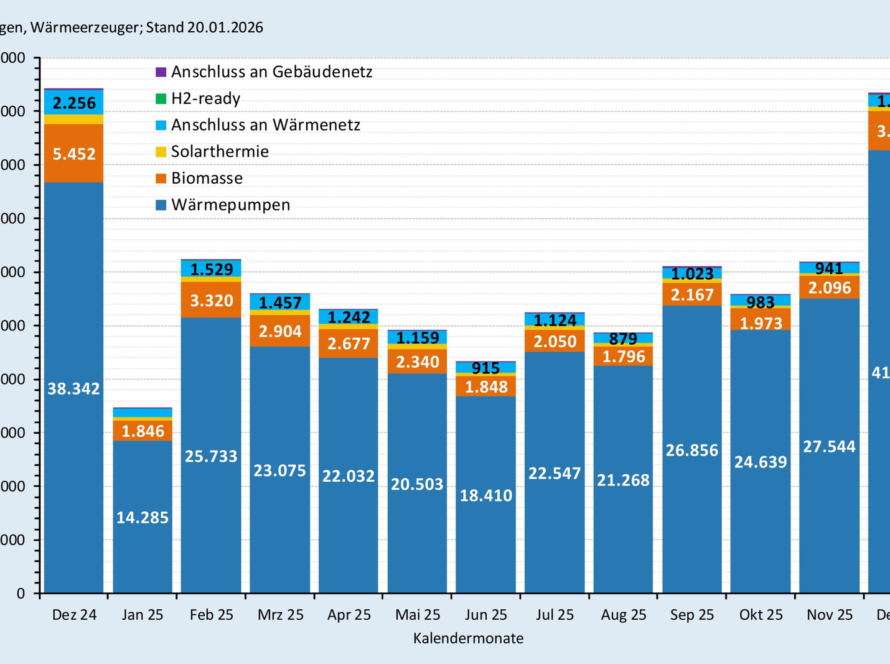Click the Mrz 25 Wärmenetz segment labeled 1.457
890x664 pixels.
[279, 302]
